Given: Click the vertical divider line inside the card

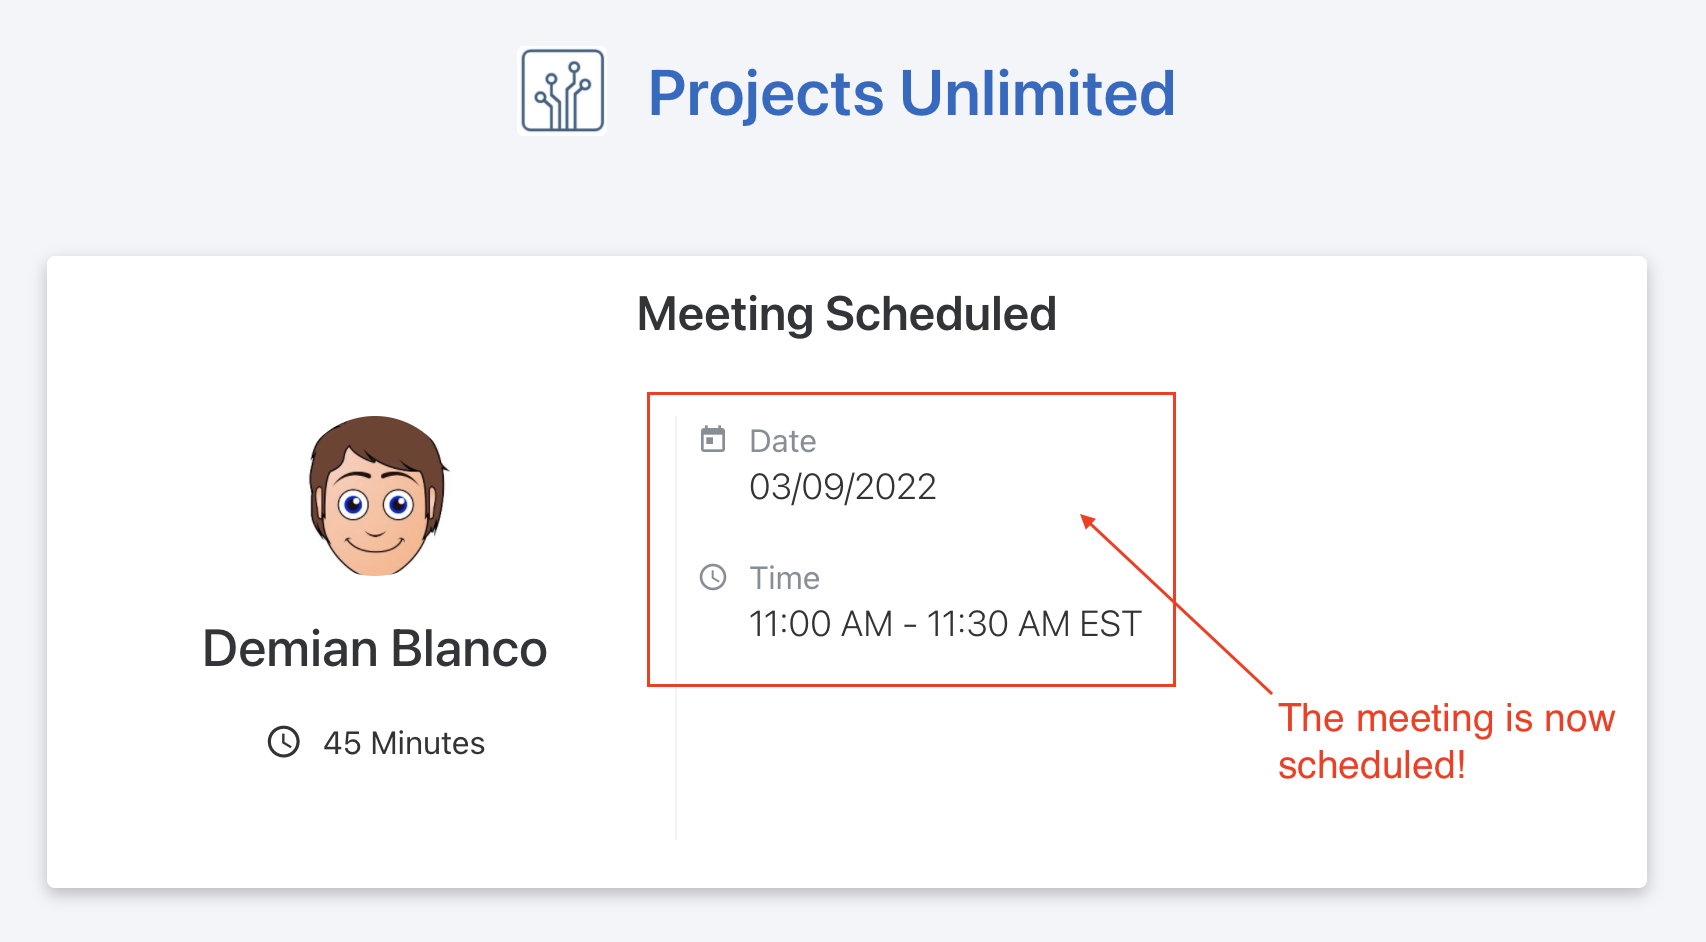Looking at the screenshot, I should pyautogui.click(x=676, y=760).
